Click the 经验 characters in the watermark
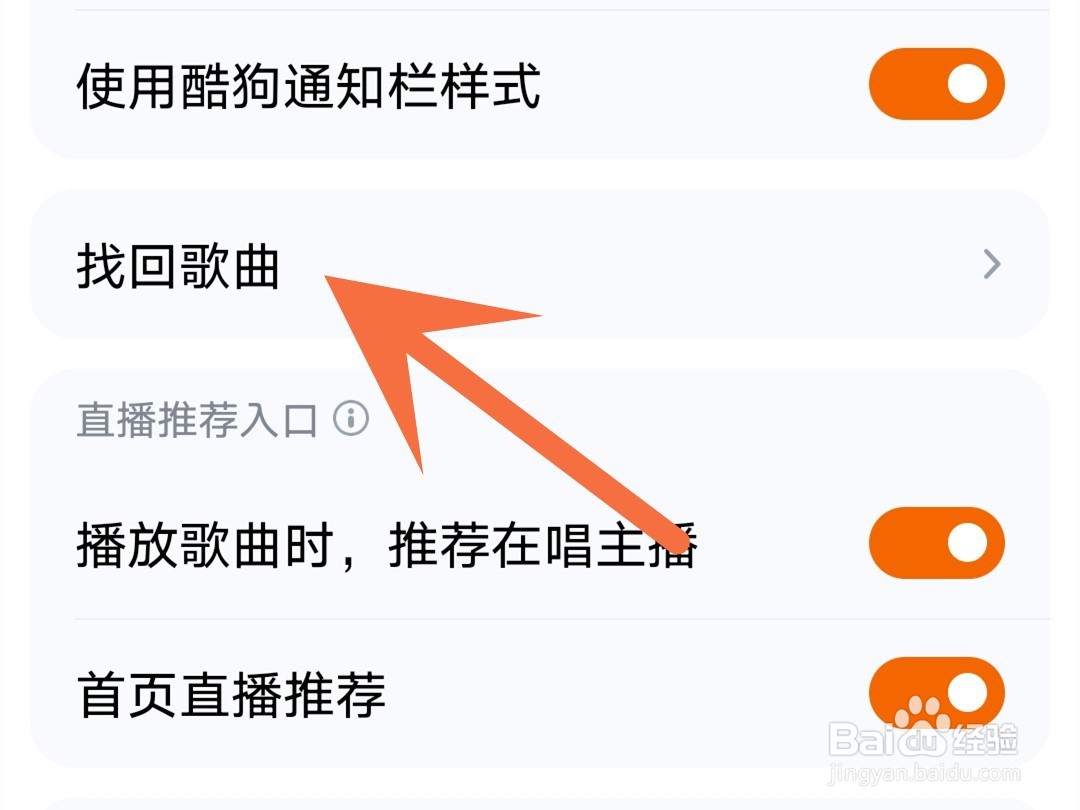The width and height of the screenshot is (1080, 810). (x=985, y=740)
